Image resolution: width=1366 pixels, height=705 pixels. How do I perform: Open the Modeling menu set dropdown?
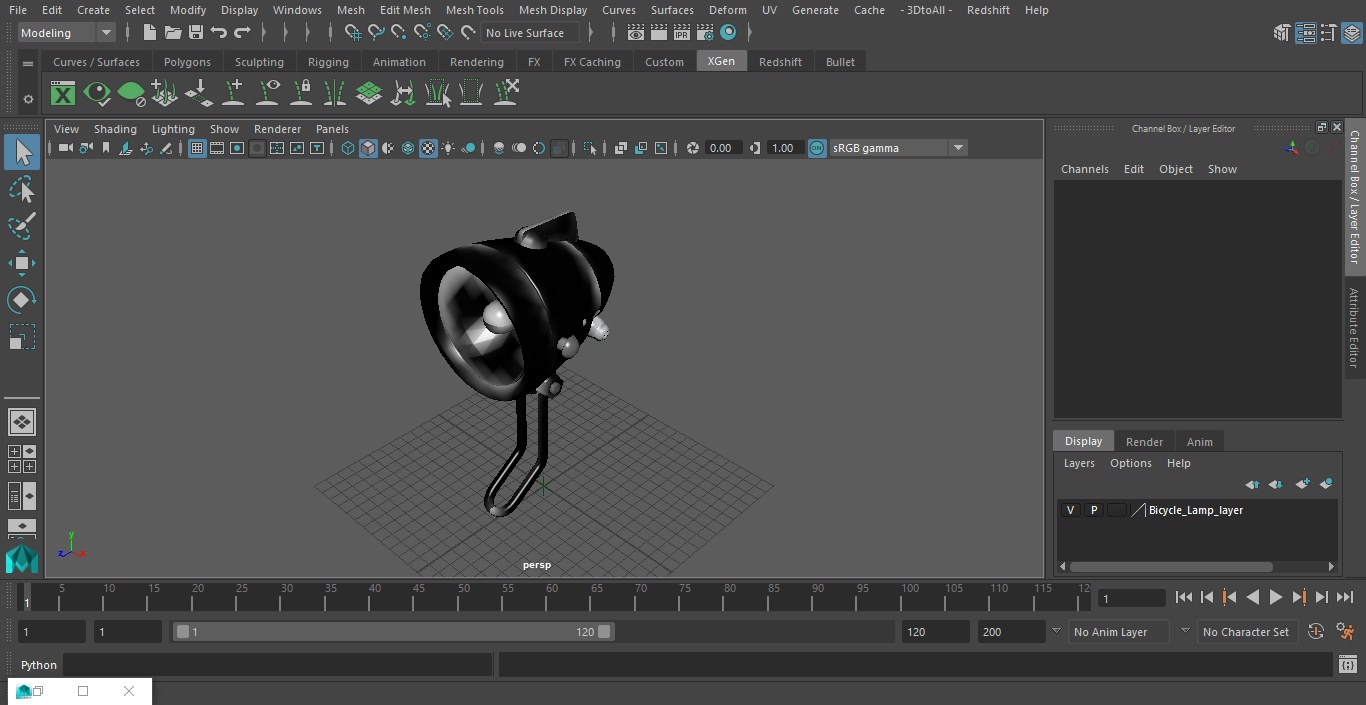point(67,33)
